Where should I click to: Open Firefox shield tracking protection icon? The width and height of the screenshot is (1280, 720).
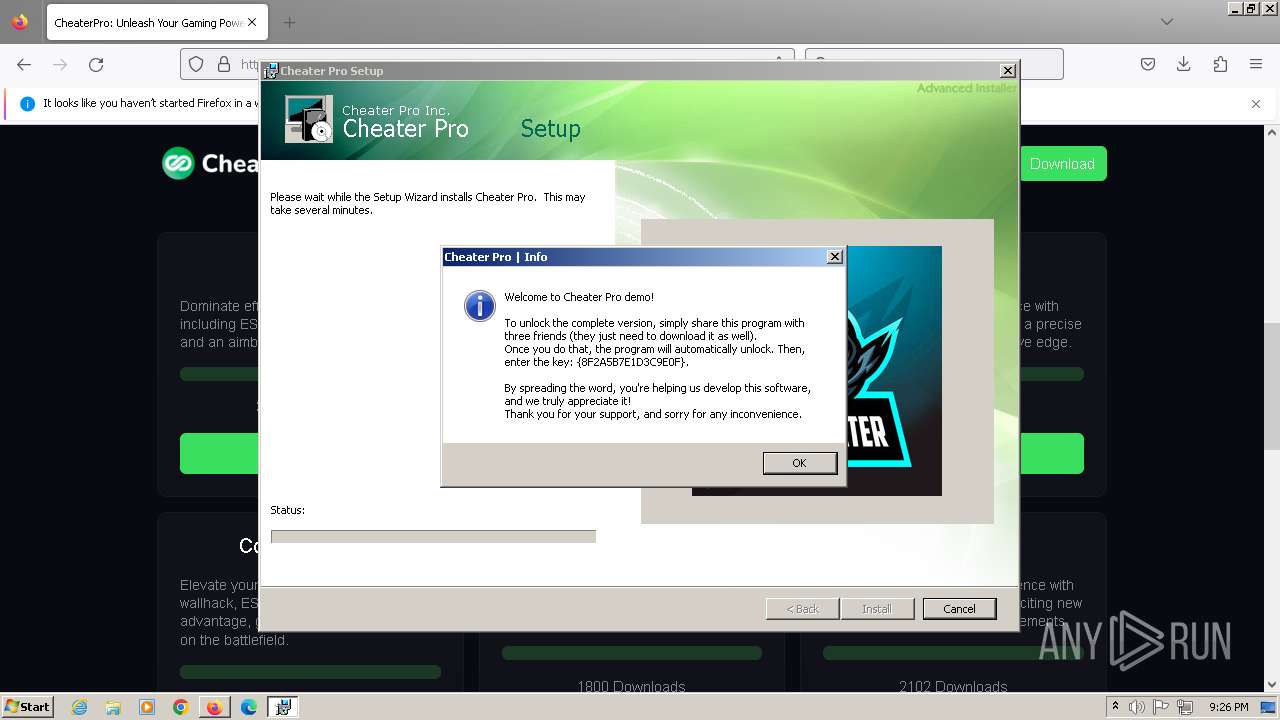(196, 64)
